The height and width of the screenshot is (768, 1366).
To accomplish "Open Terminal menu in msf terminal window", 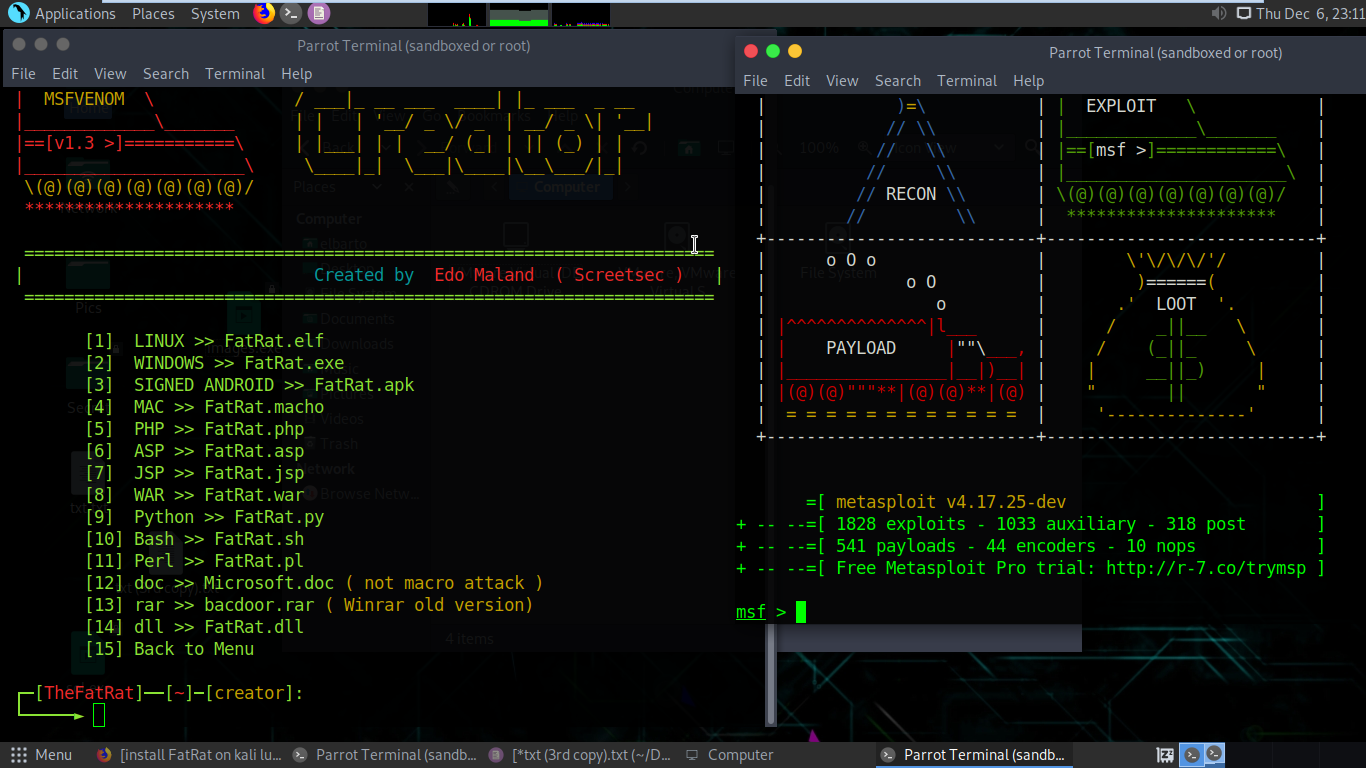I will pos(967,81).
